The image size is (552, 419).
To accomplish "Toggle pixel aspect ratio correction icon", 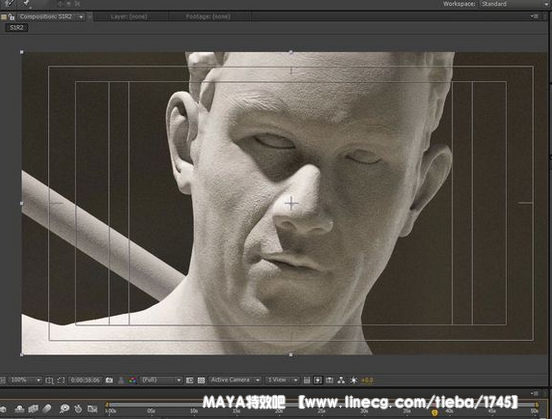I will (x=307, y=380).
